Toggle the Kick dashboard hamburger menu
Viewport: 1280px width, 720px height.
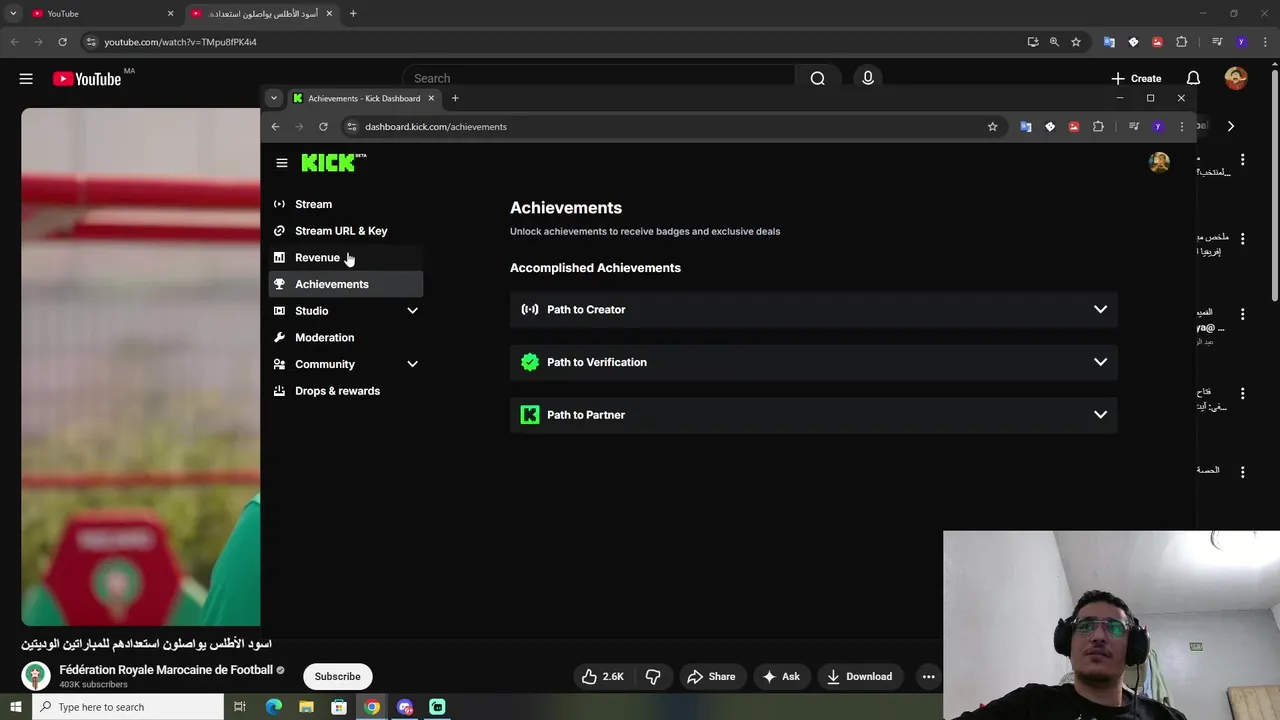tap(282, 163)
